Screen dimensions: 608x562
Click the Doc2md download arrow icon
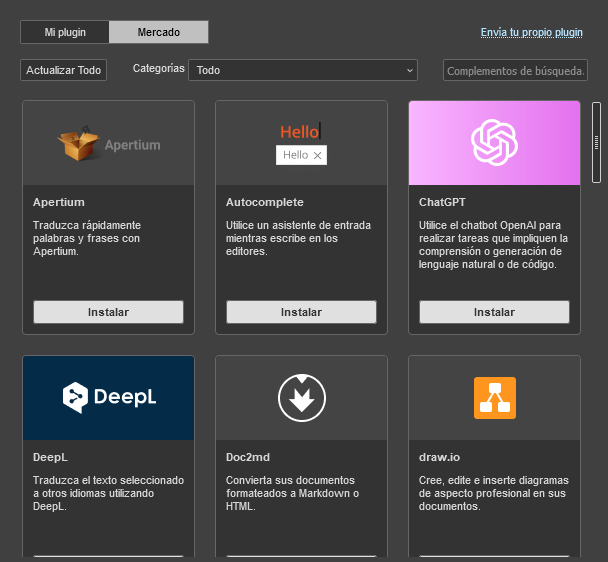point(301,397)
